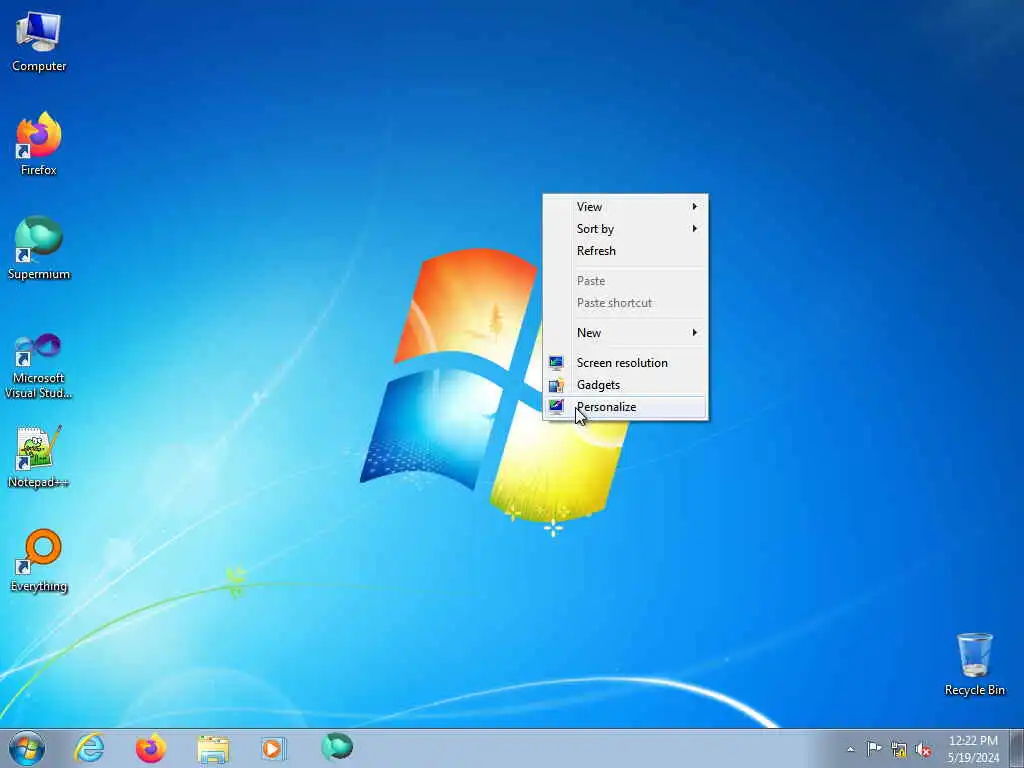The image size is (1024, 768).
Task: Launch Internet Explorer from the taskbar
Action: pos(89,748)
